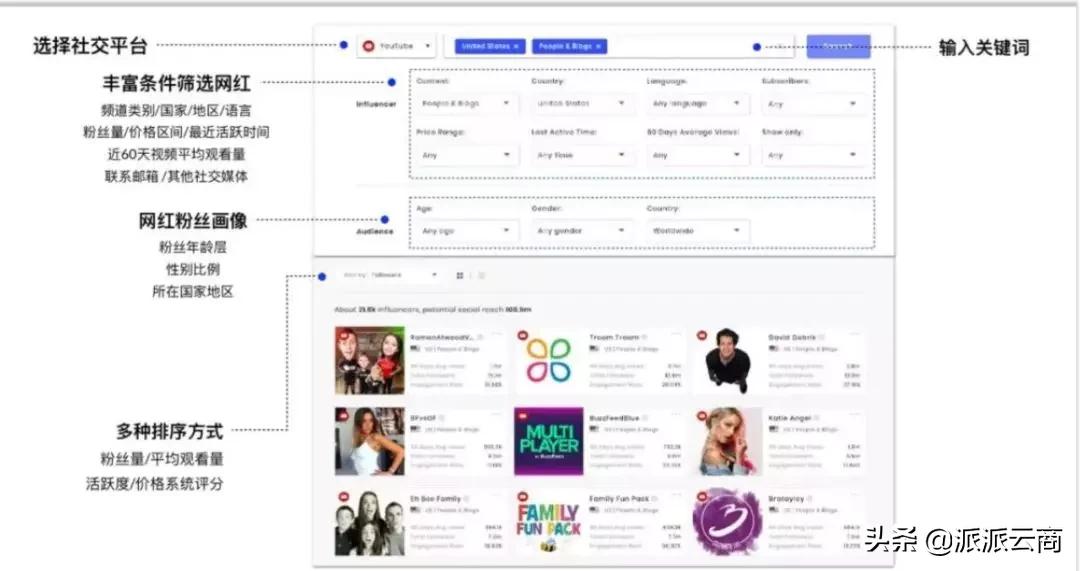The image size is (1080, 571).
Task: Open the 60 Days Average Views dropdown
Action: [x=696, y=155]
